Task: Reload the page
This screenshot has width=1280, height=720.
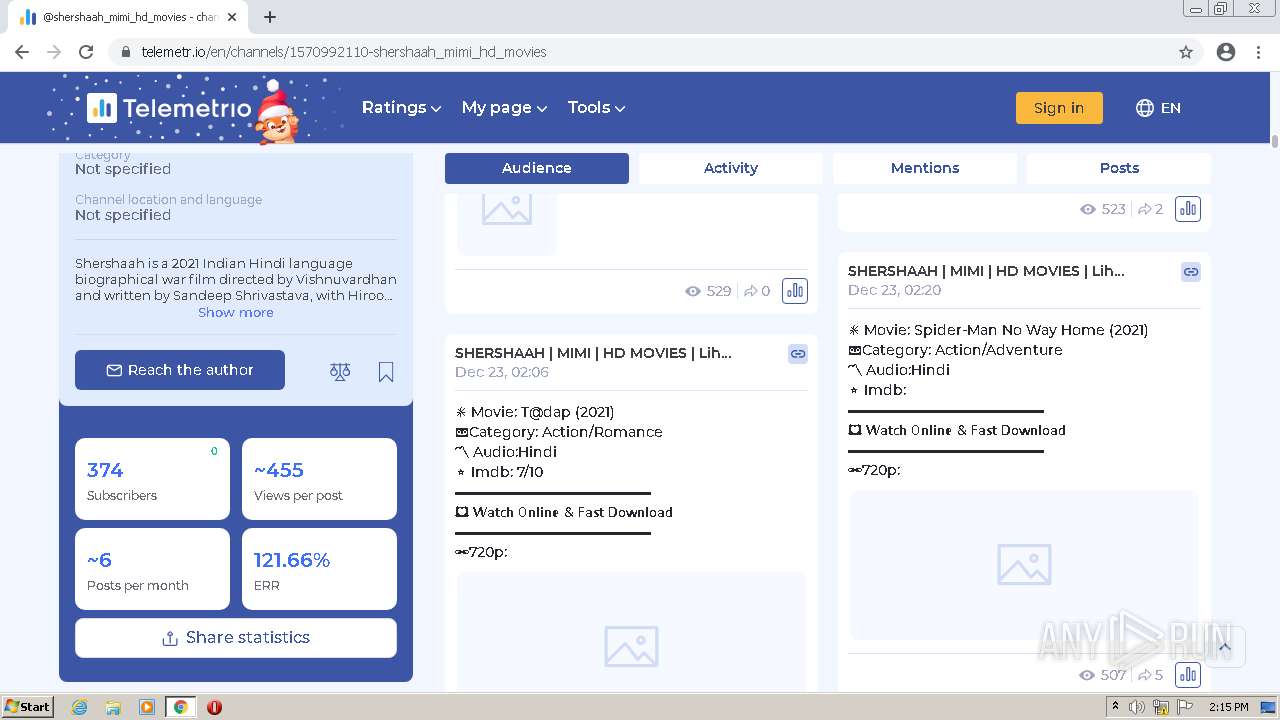Action: coord(86,52)
